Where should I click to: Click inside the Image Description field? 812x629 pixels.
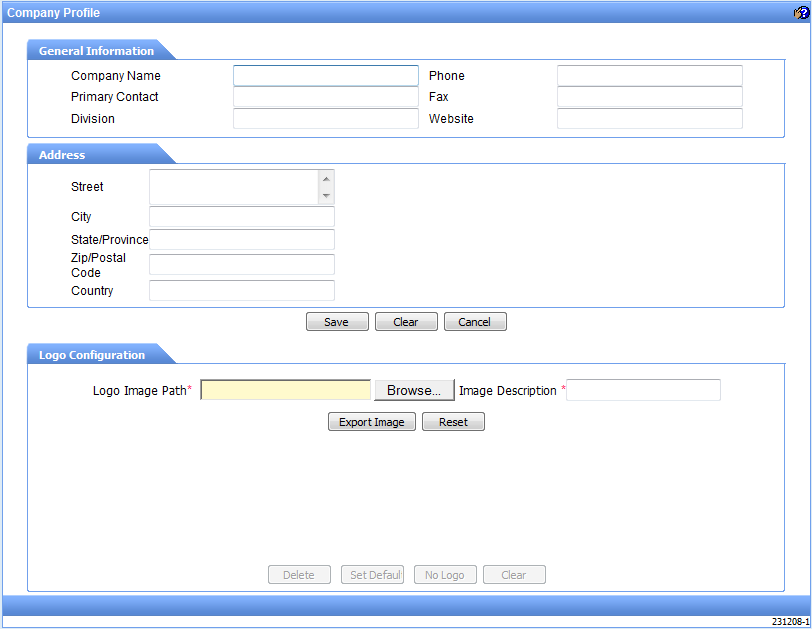642,390
